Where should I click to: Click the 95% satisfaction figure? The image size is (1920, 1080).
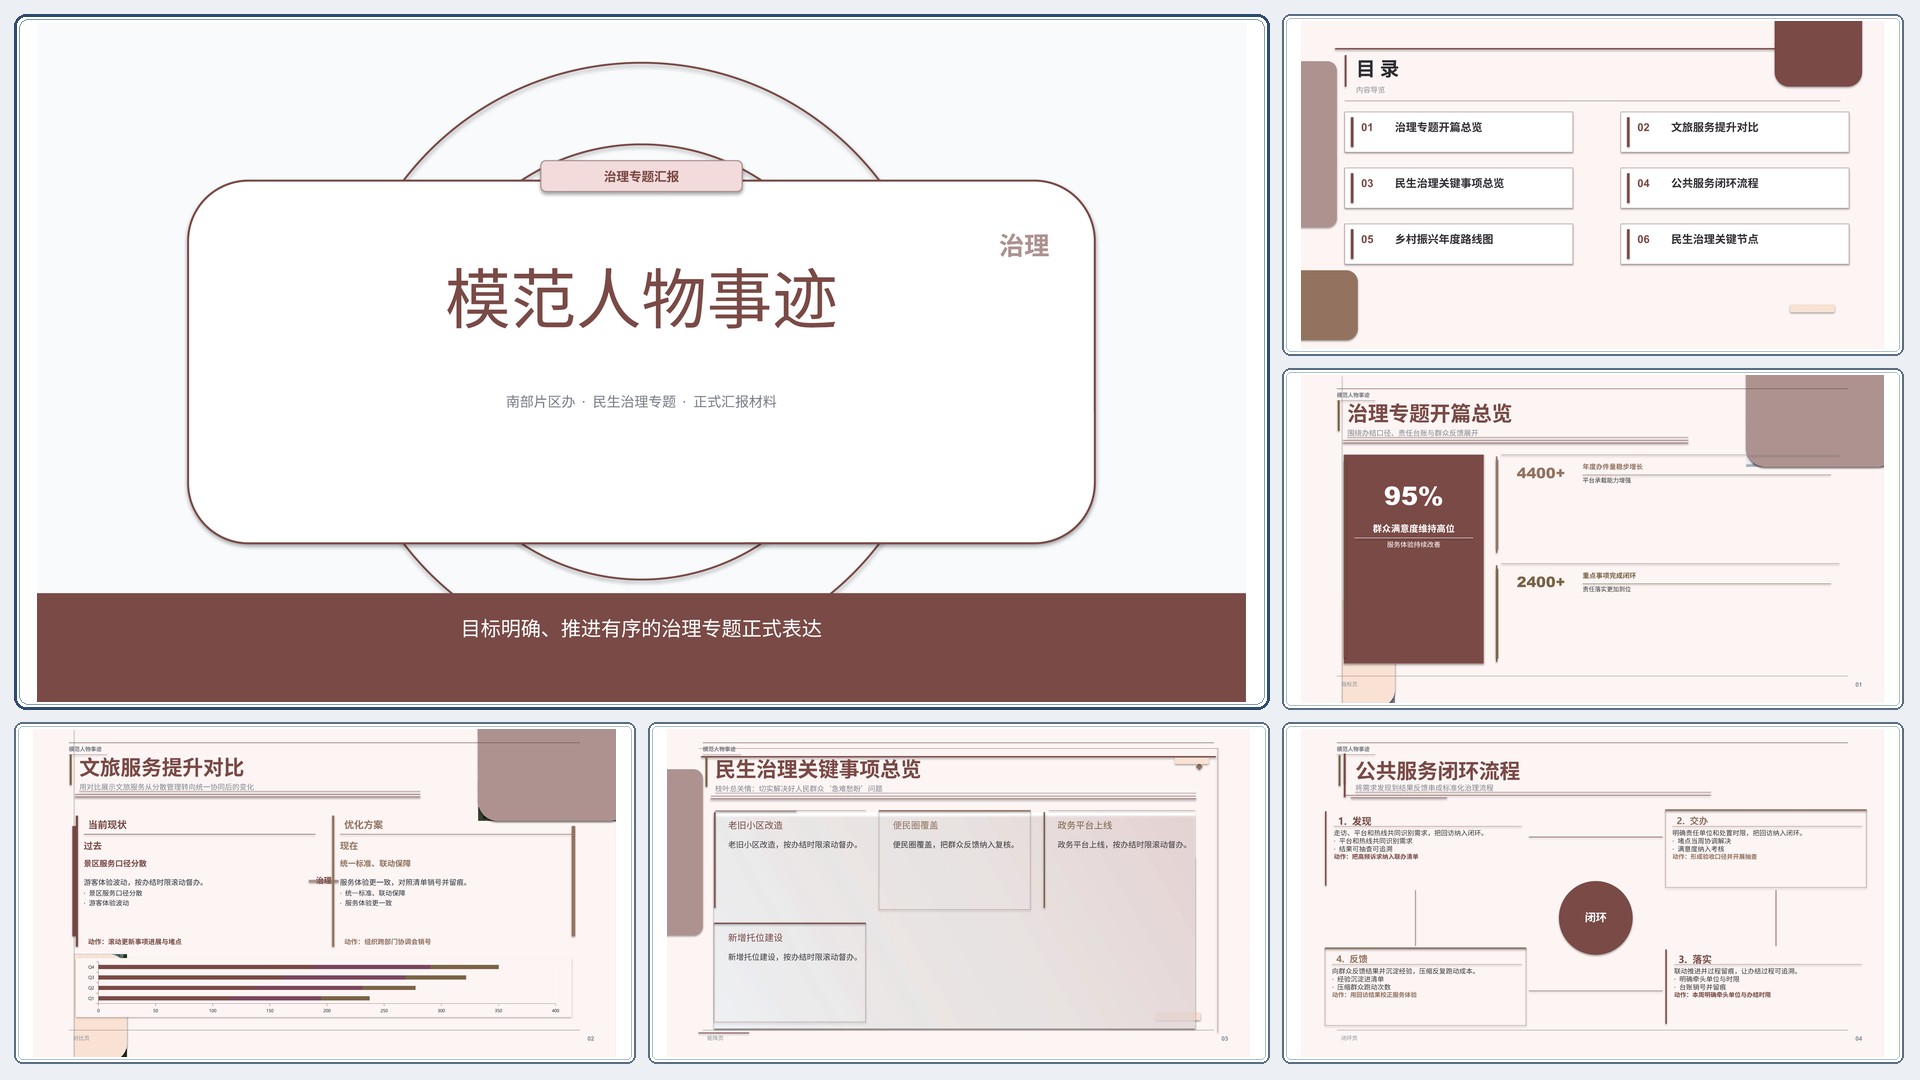[x=1413, y=496]
